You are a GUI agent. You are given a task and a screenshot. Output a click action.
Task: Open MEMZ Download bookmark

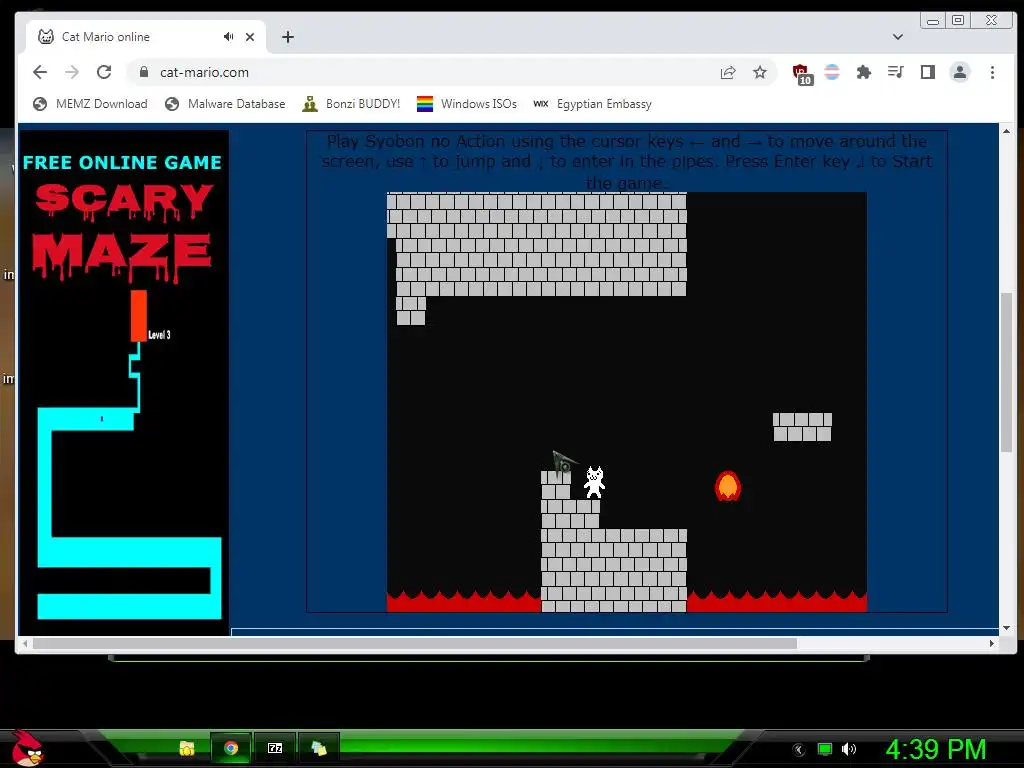click(x=91, y=104)
